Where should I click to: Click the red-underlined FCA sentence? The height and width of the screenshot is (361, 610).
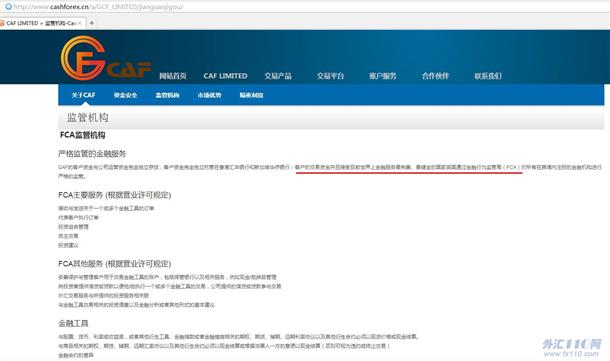point(408,167)
